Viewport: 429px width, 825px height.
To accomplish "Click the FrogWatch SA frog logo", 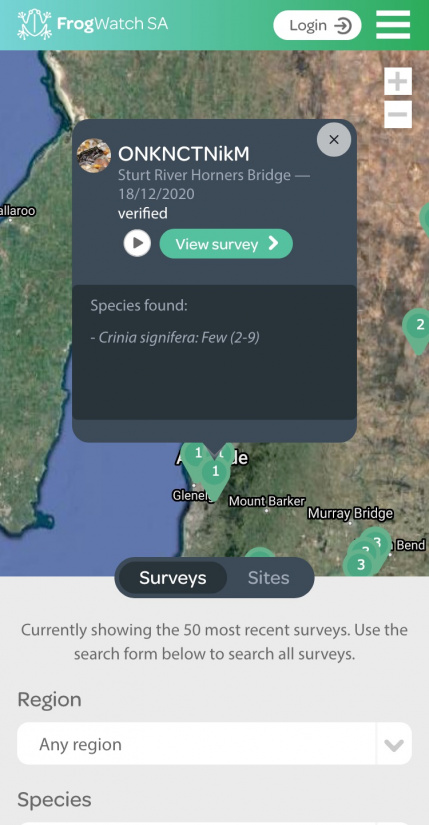I will point(34,25).
